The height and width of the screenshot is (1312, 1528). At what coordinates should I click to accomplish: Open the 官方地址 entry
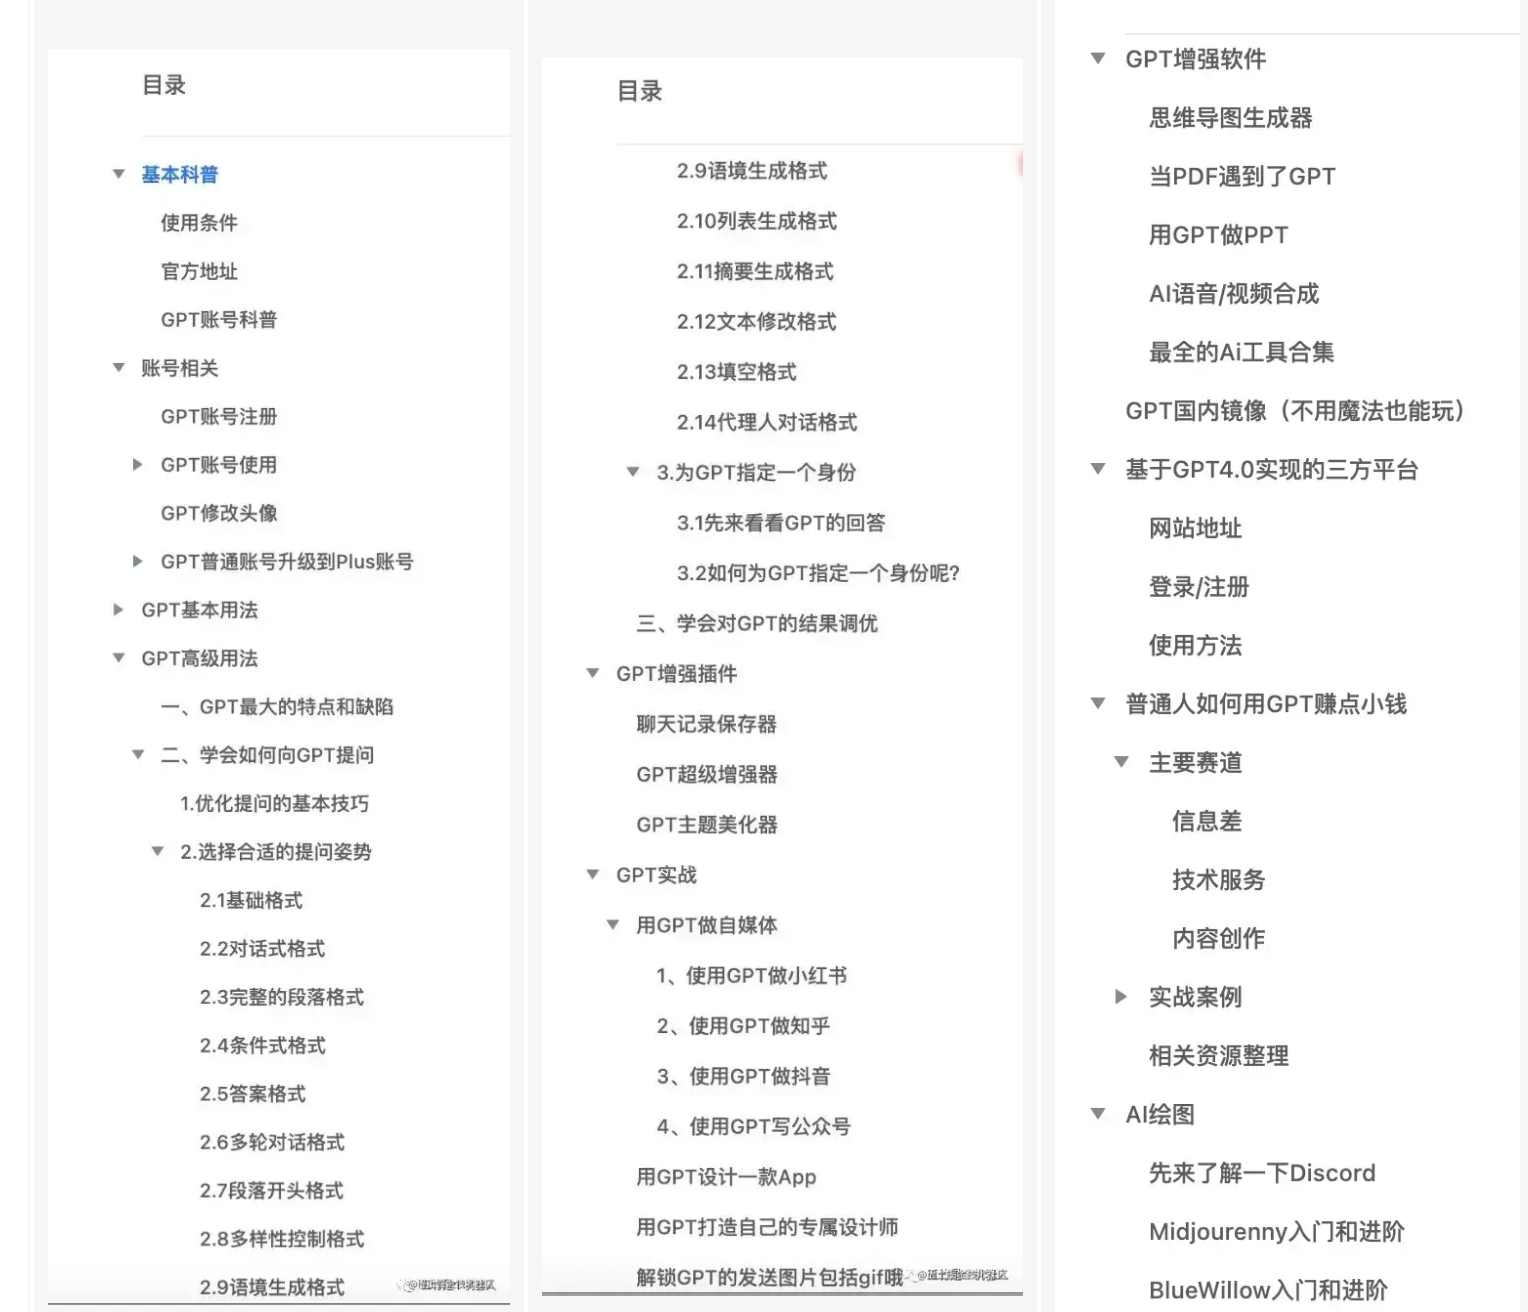click(199, 271)
